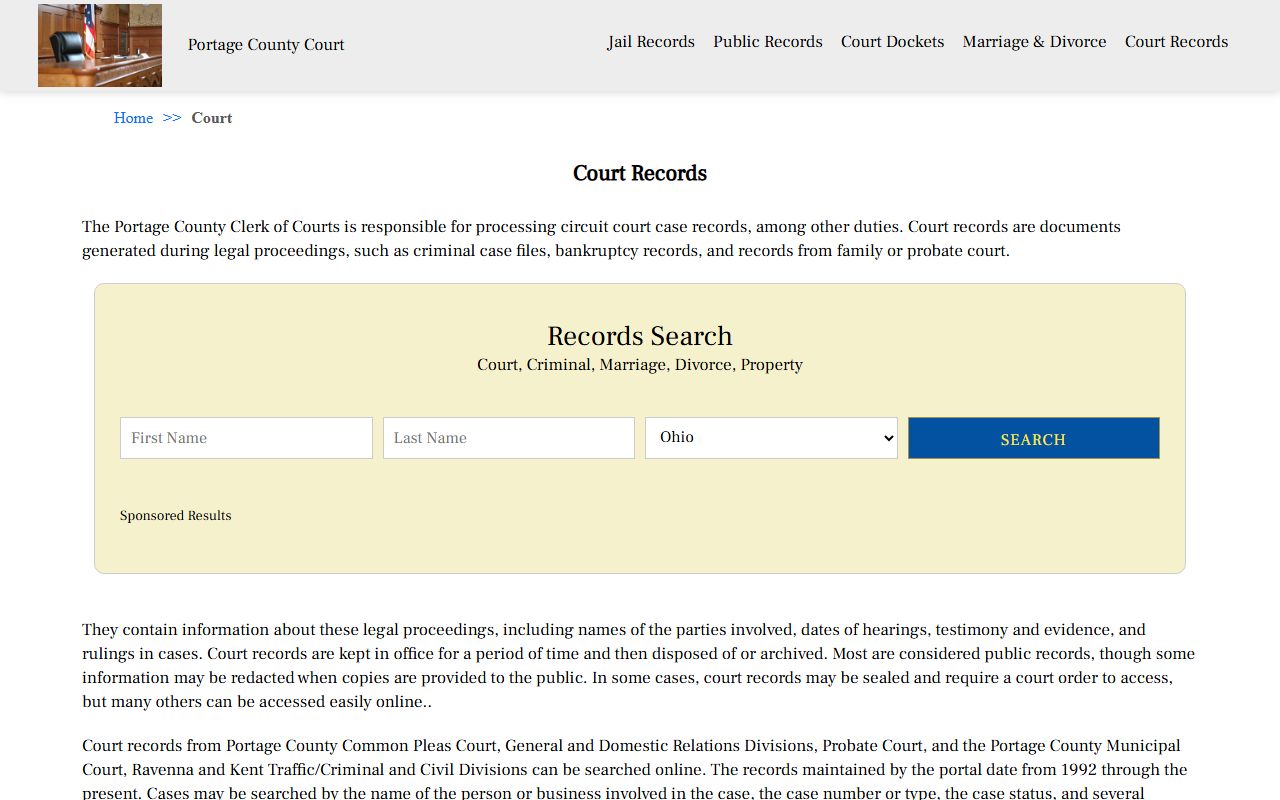Open Court Records in top navigation
The image size is (1280, 800).
(x=1177, y=42)
